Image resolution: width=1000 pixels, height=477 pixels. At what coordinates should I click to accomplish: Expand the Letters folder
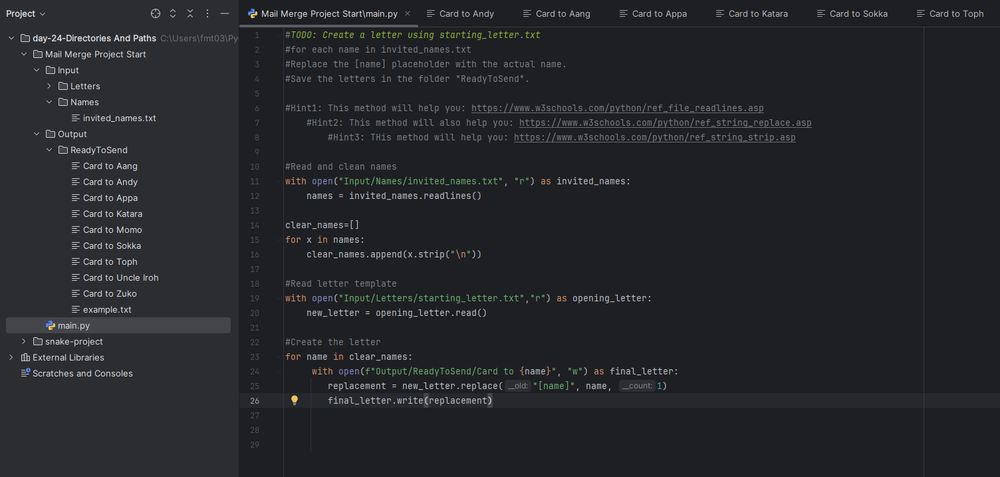pyautogui.click(x=49, y=86)
